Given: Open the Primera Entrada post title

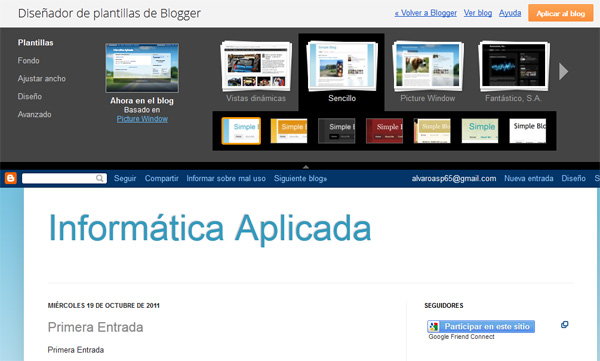Looking at the screenshot, I should click(96, 327).
